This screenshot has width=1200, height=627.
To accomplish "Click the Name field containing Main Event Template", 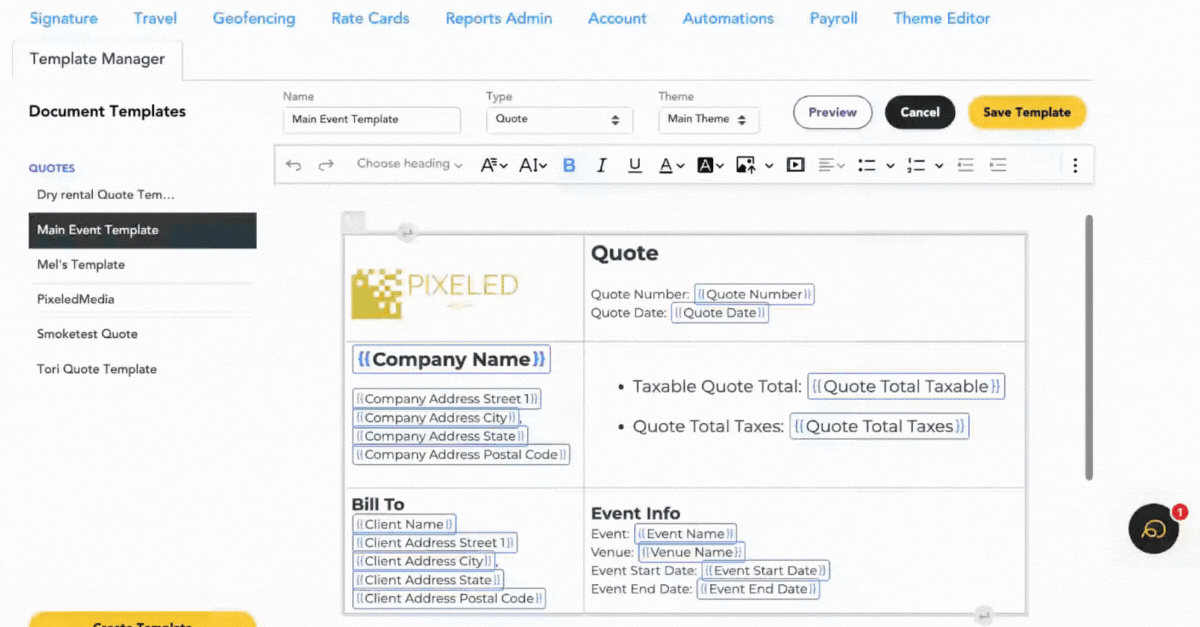I will (x=371, y=119).
